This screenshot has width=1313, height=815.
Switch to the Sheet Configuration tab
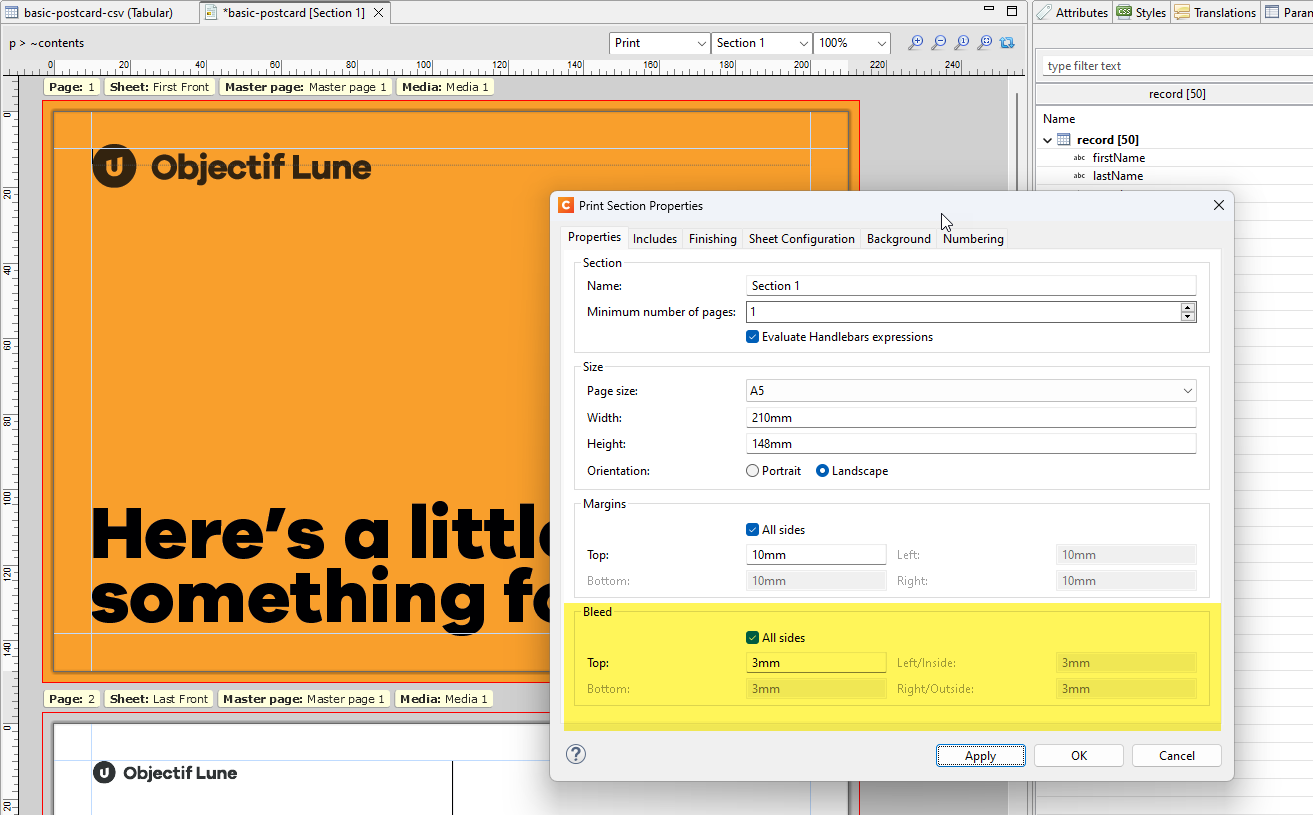801,239
